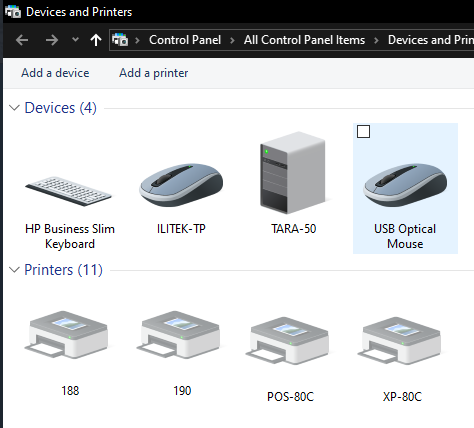The image size is (474, 428).
Task: Go to Control Panel breadcrumb
Action: pos(185,40)
